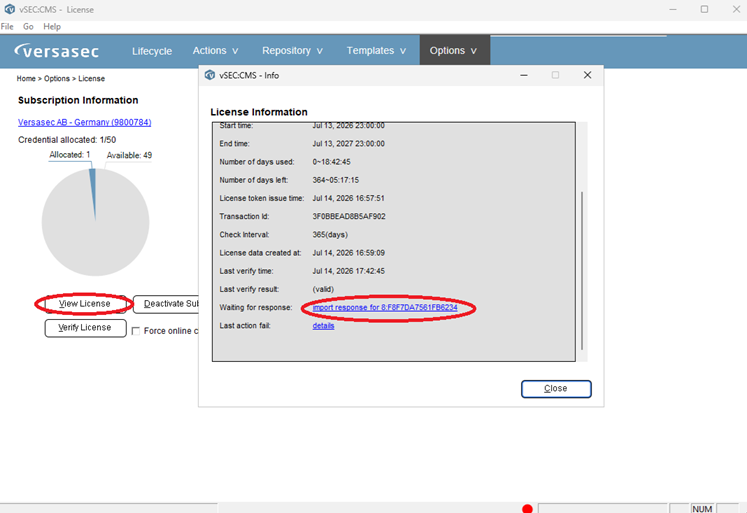Click the Allocated: 1 chart label
Screen dimensions: 747x513
click(x=70, y=155)
